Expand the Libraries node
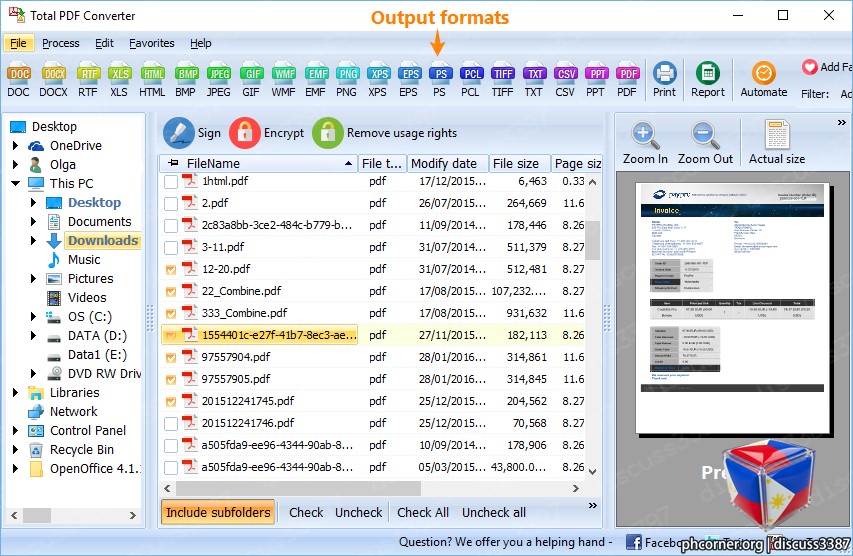The width and height of the screenshot is (853, 556). pyautogui.click(x=16, y=392)
